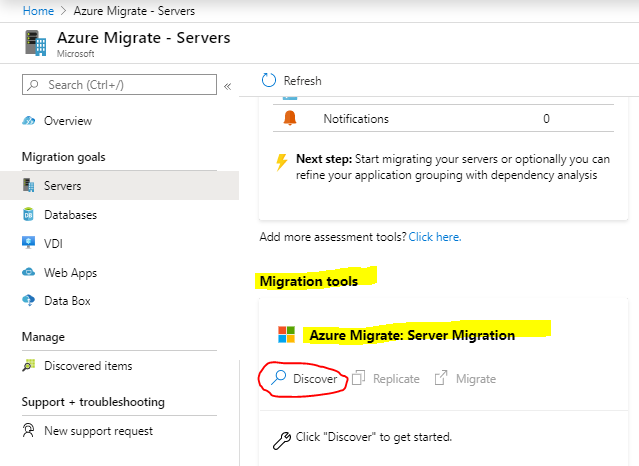Go to Home breadcrumb link
This screenshot has width=639, height=466.
pyautogui.click(x=38, y=11)
